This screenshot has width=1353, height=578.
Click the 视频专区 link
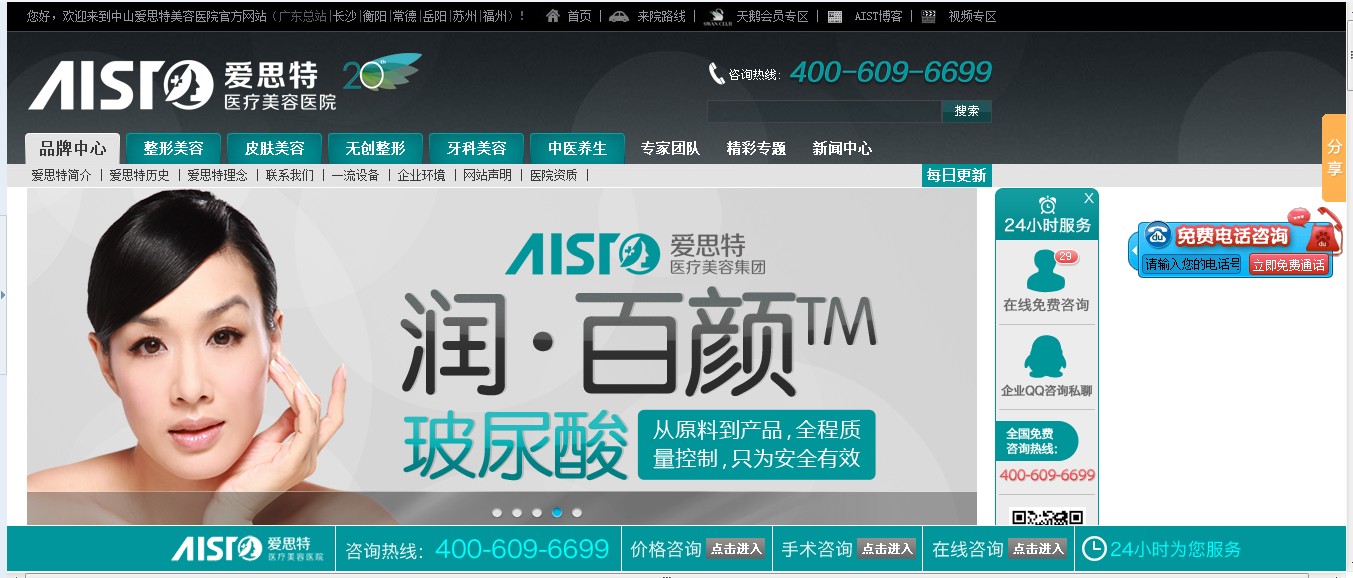pos(972,16)
